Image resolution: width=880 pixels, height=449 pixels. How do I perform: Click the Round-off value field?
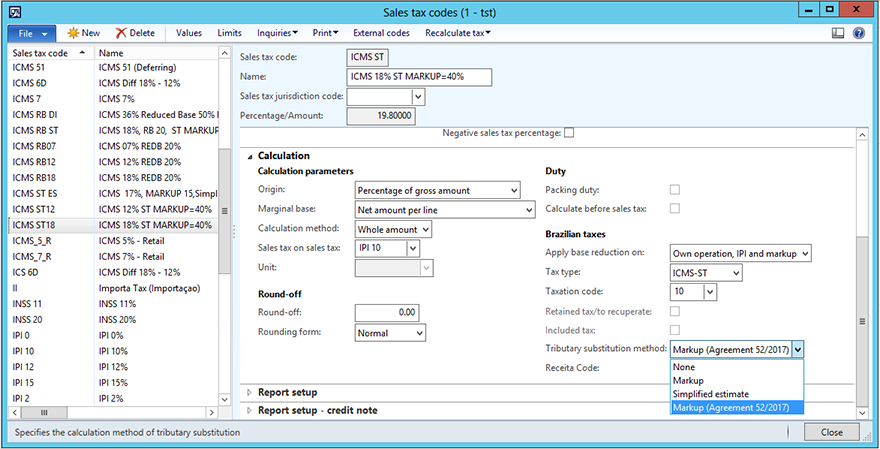(x=387, y=313)
